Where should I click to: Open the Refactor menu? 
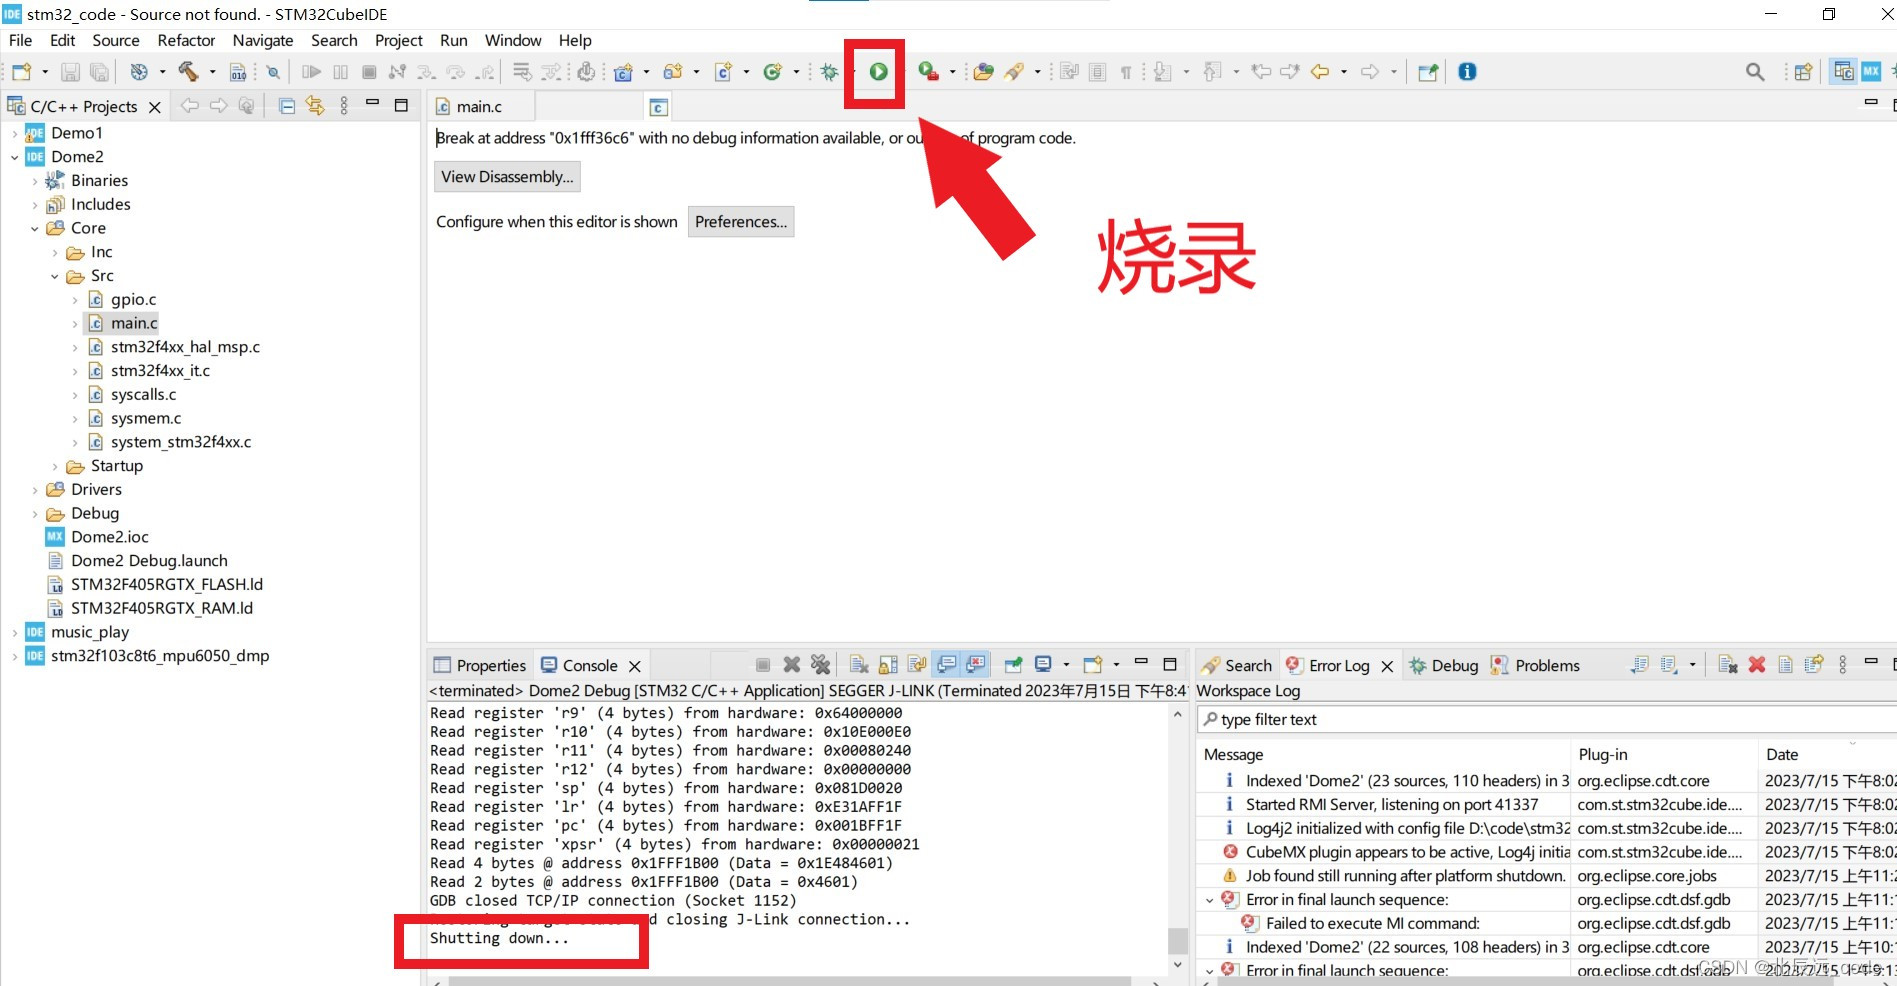(x=186, y=40)
